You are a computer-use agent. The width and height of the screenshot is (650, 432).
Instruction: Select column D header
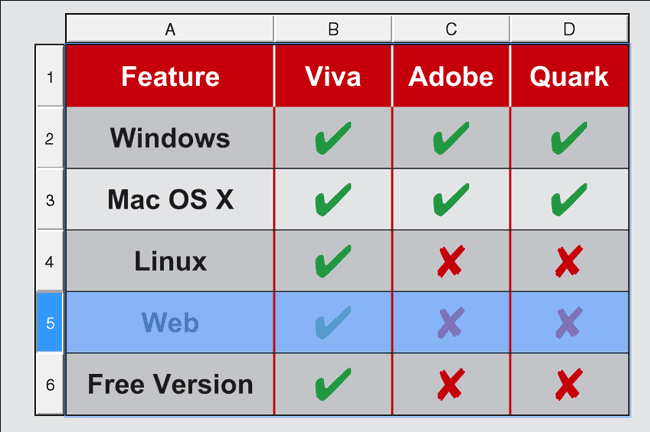tap(569, 29)
